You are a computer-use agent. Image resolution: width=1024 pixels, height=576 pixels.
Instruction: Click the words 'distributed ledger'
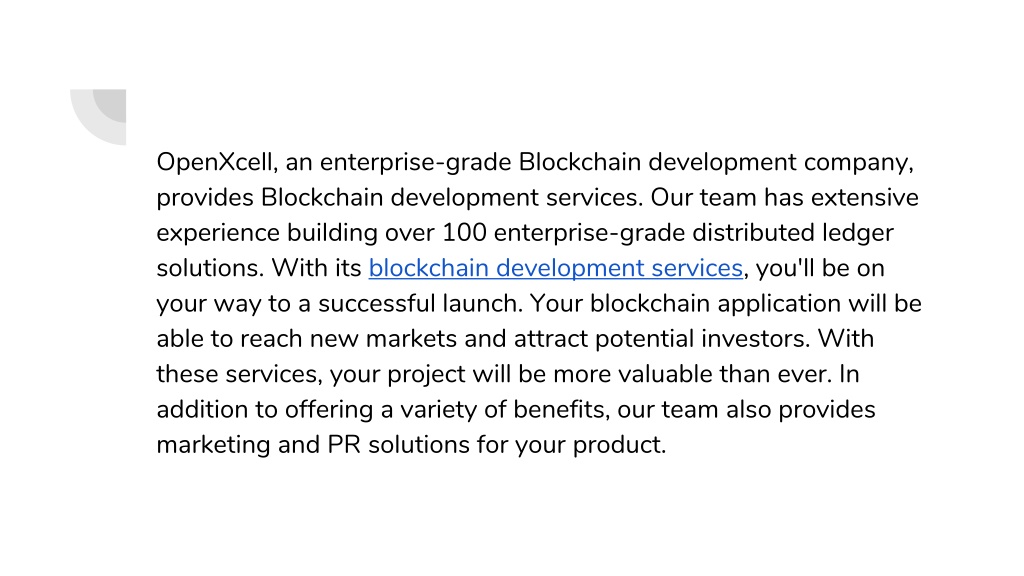click(793, 233)
